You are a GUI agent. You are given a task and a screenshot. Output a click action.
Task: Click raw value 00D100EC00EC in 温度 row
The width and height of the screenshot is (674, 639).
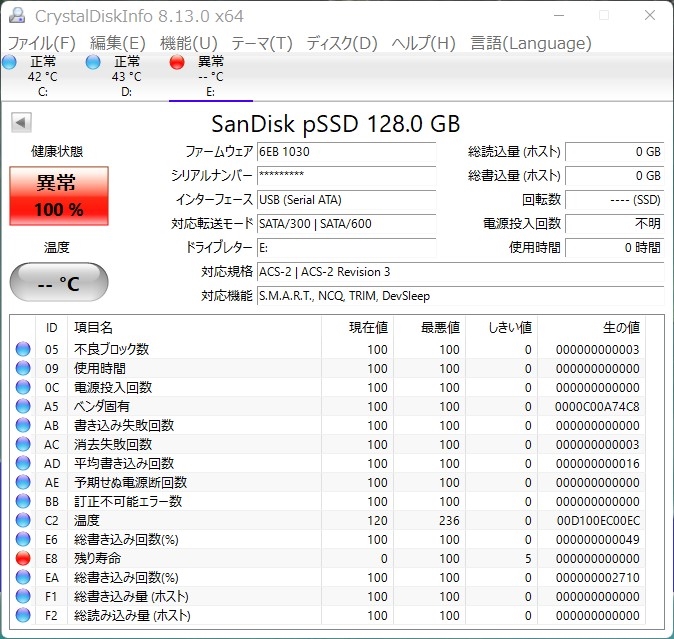click(598, 521)
